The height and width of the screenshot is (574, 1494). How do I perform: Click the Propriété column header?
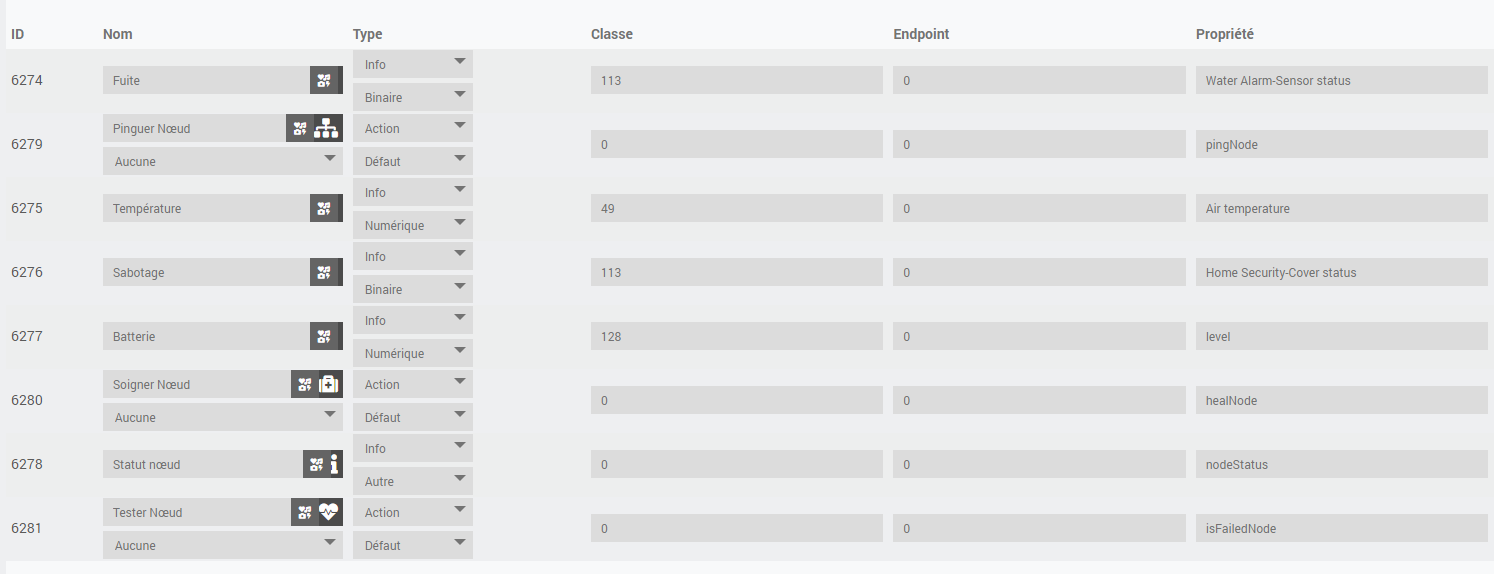pos(1225,34)
